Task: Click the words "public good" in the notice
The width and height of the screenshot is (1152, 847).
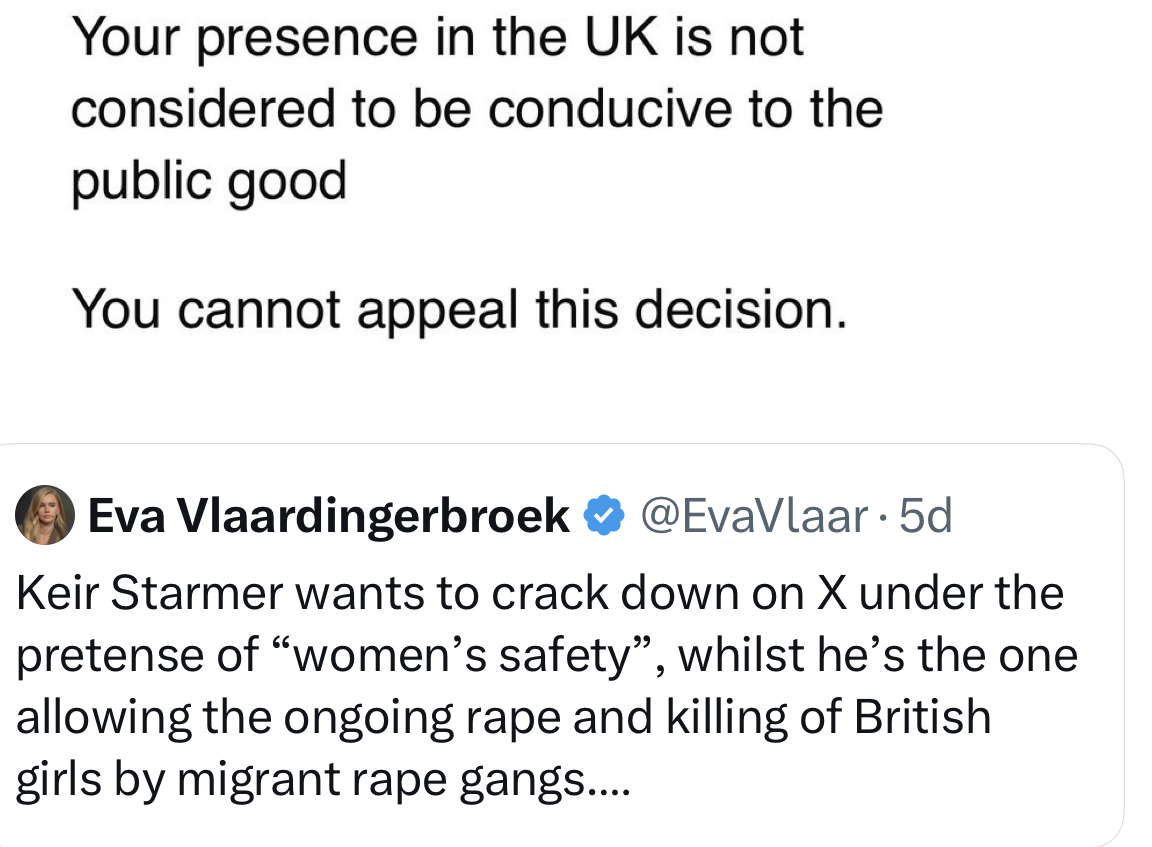Action: (209, 182)
